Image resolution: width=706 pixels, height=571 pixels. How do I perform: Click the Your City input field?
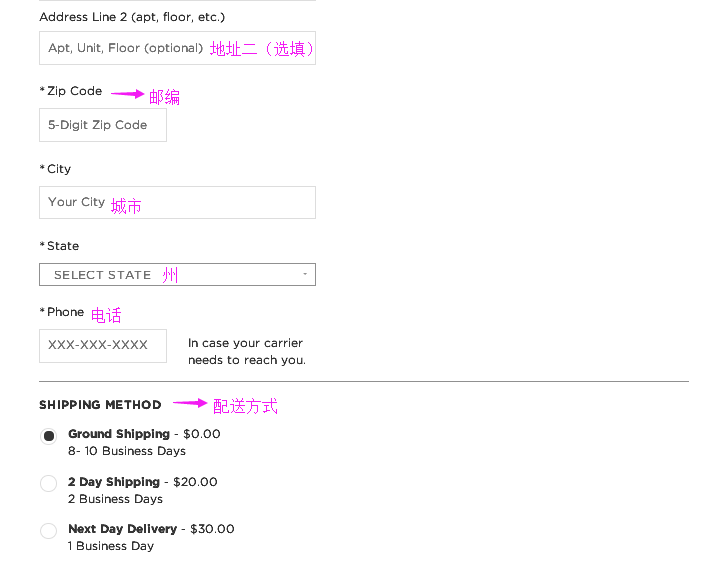177,203
